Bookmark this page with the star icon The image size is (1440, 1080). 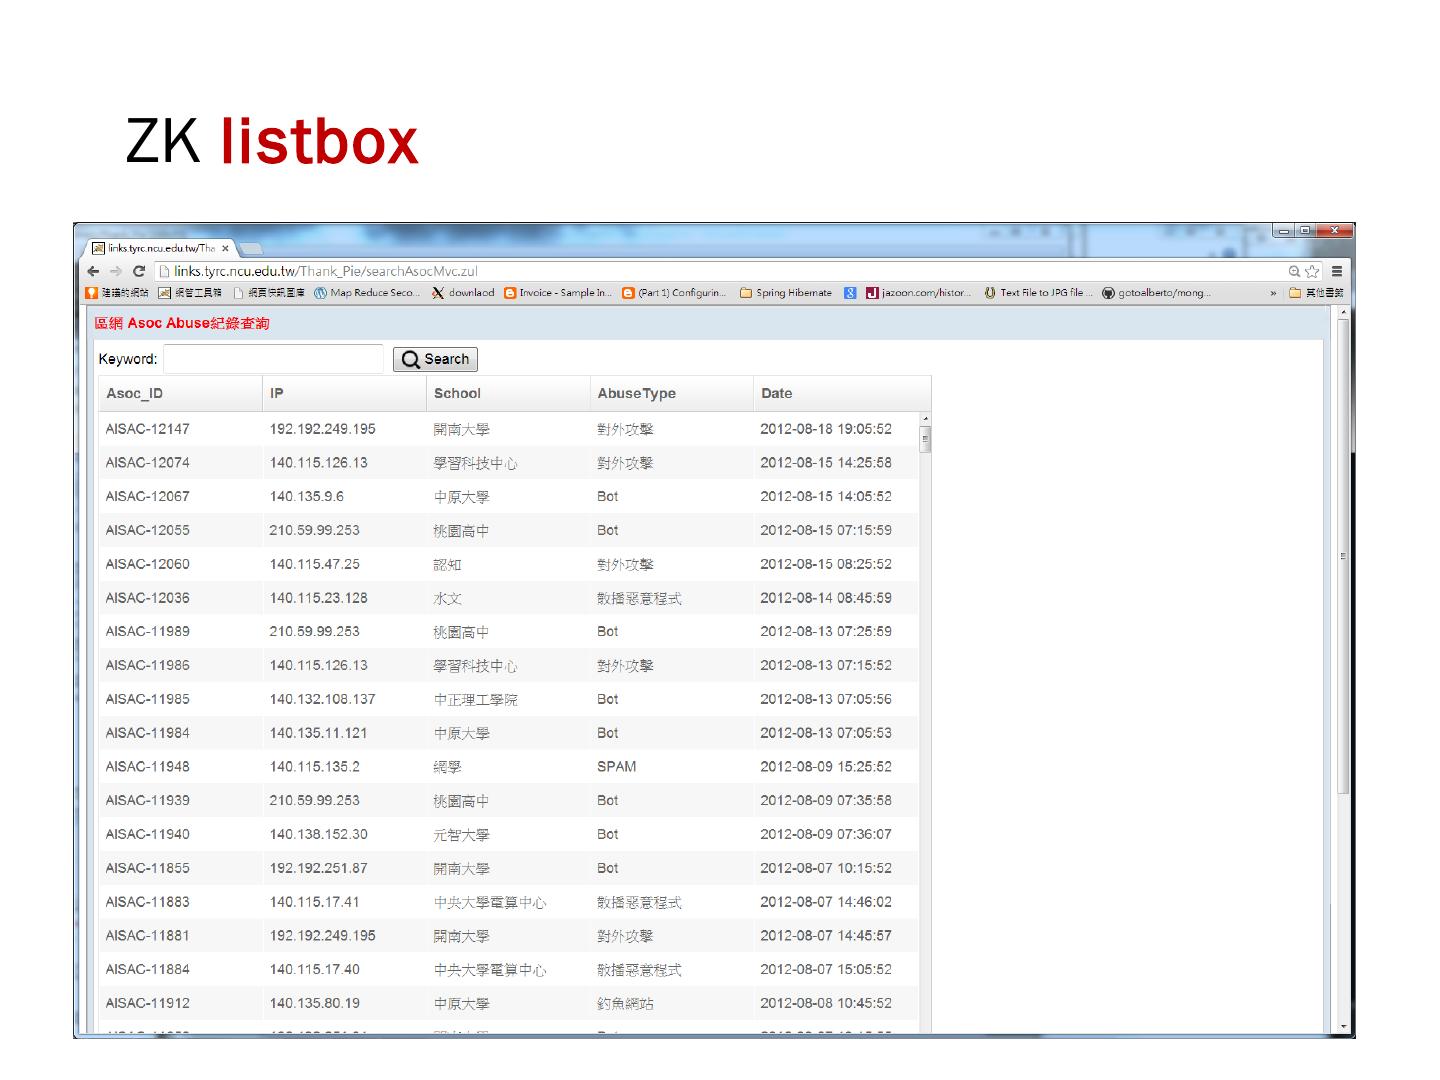click(x=1312, y=271)
